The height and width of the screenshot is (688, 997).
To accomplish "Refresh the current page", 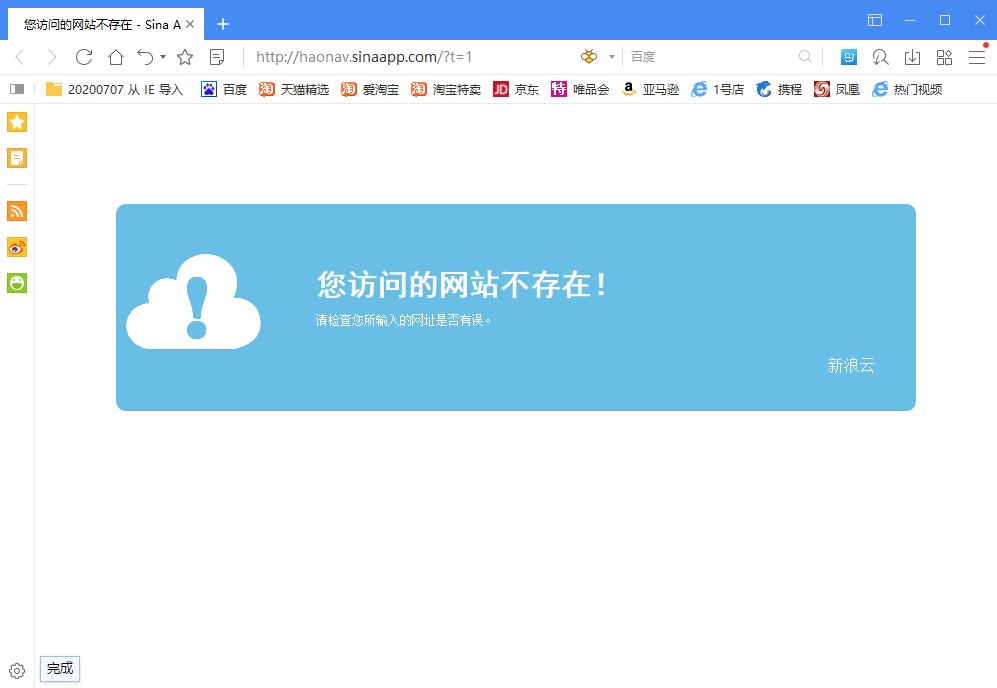I will (x=84, y=57).
